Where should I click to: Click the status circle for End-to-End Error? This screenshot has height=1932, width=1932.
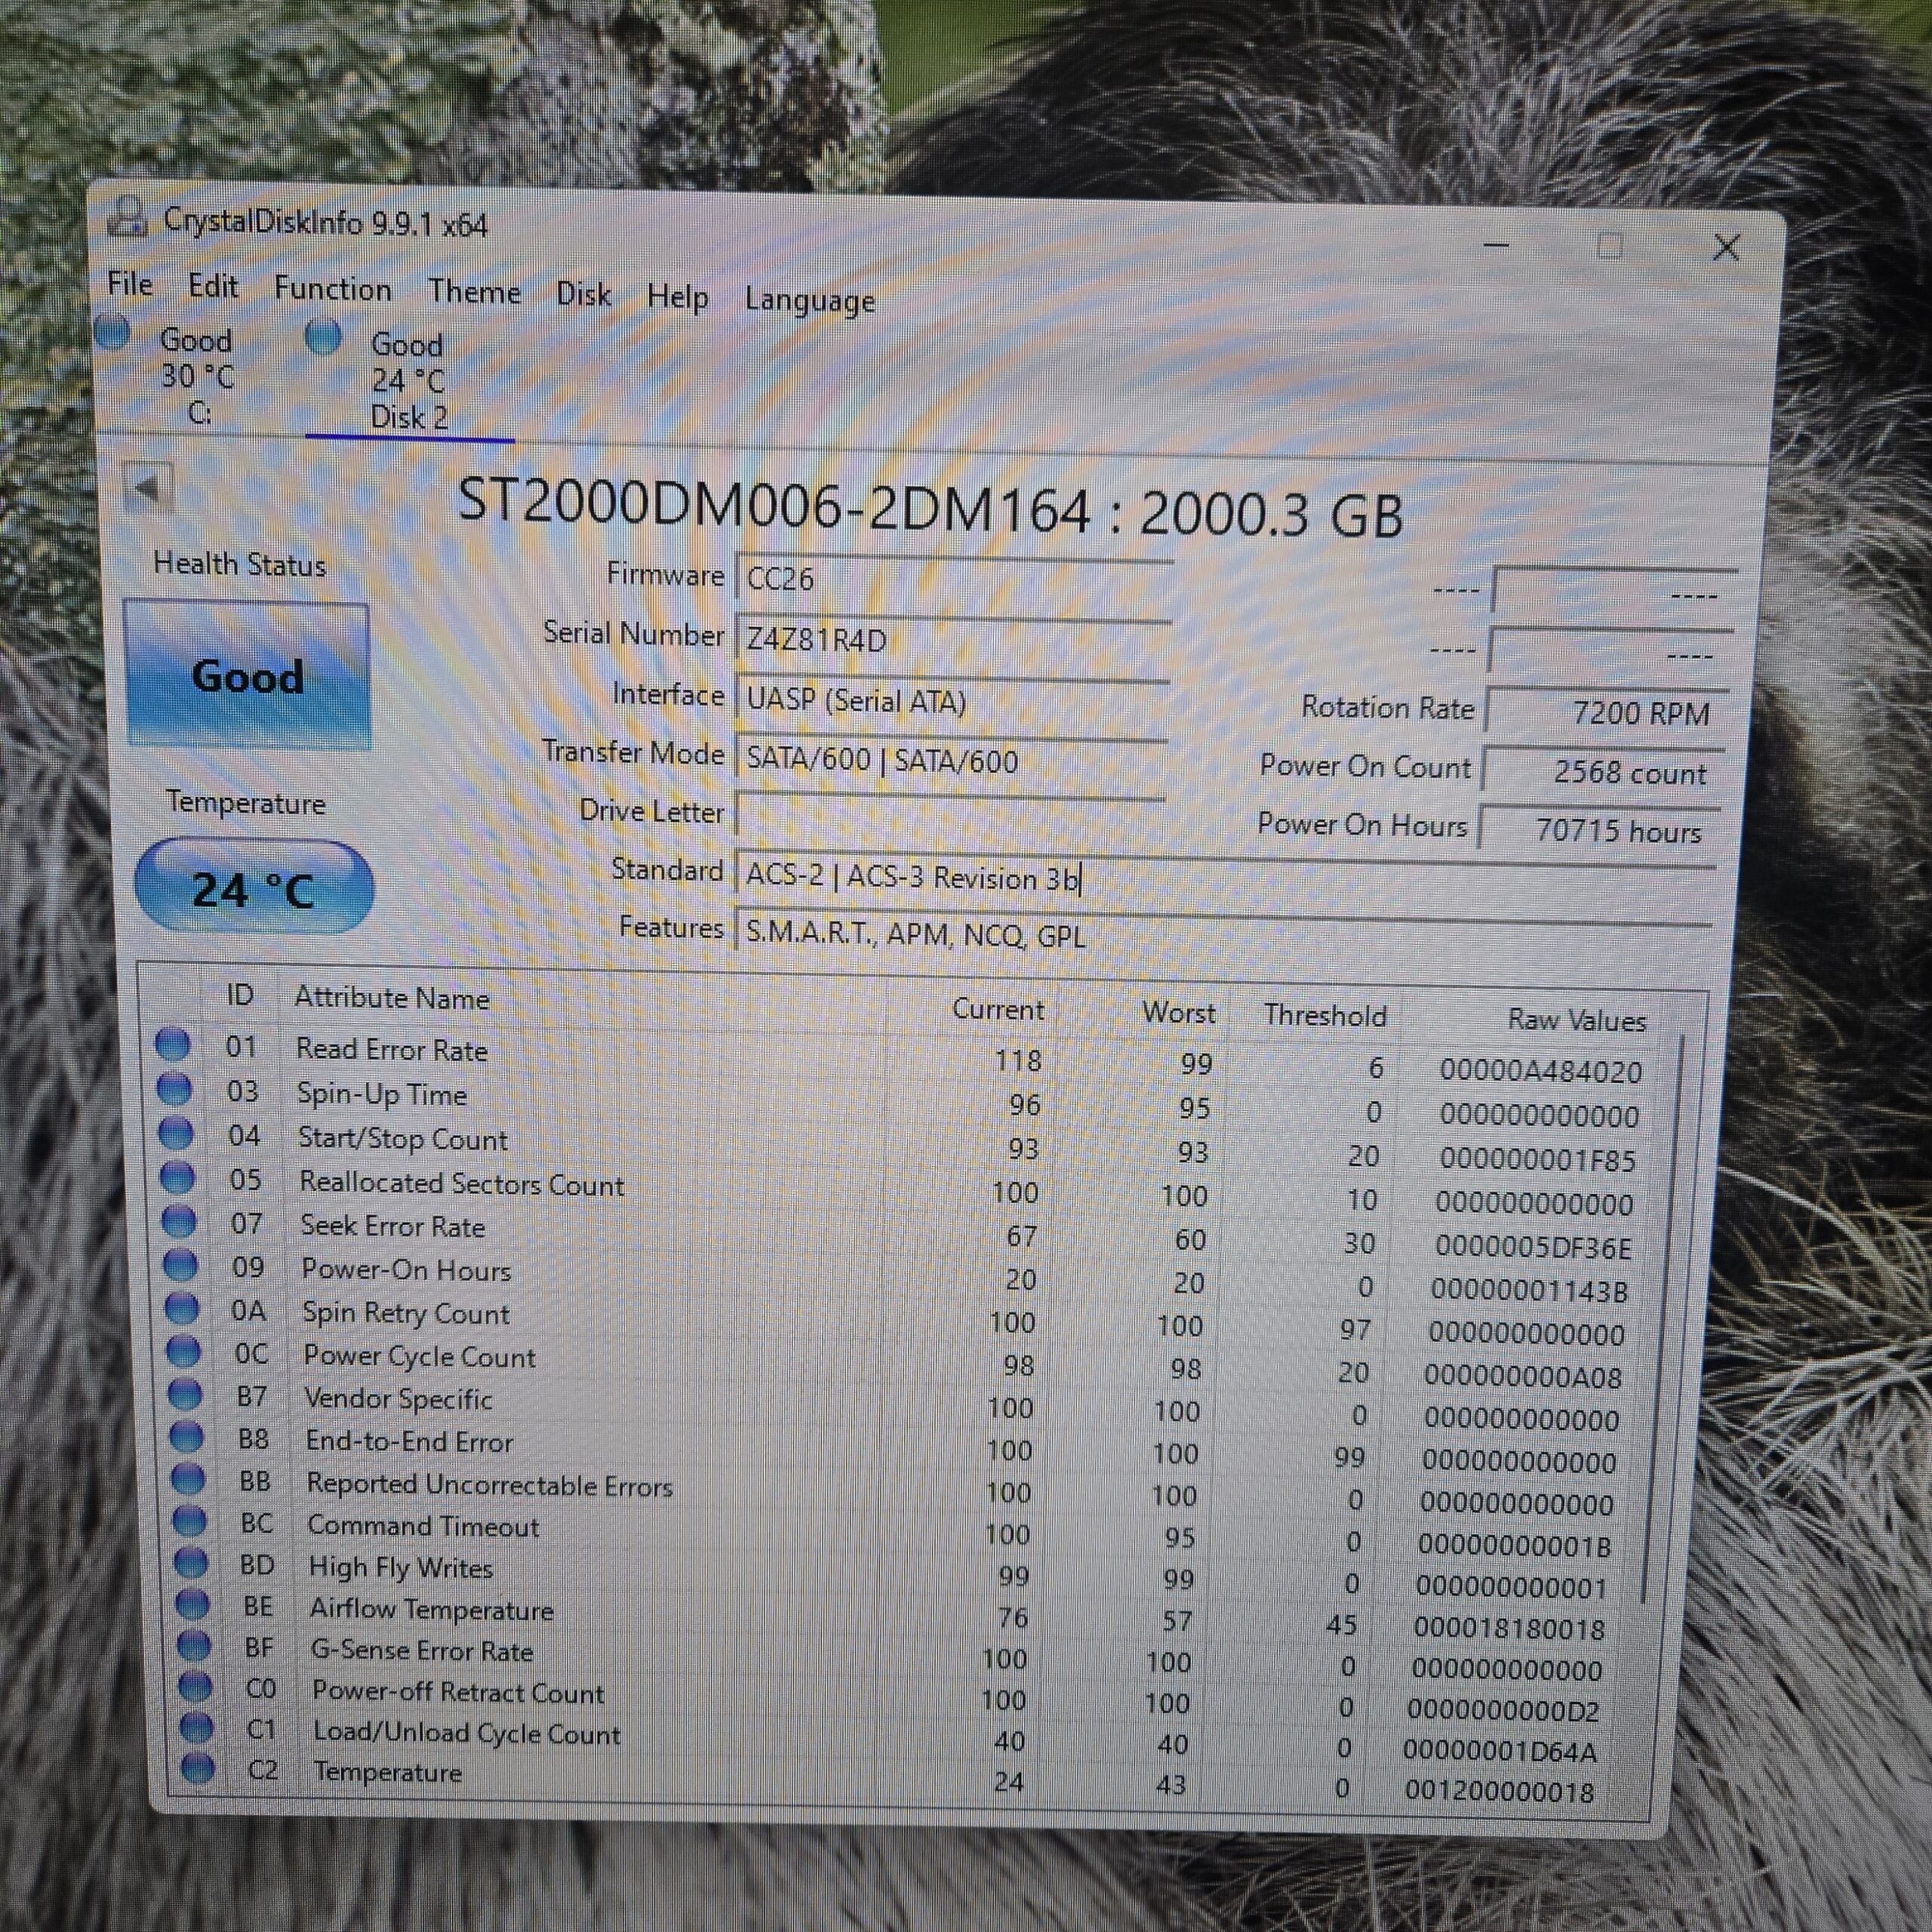click(x=187, y=1436)
